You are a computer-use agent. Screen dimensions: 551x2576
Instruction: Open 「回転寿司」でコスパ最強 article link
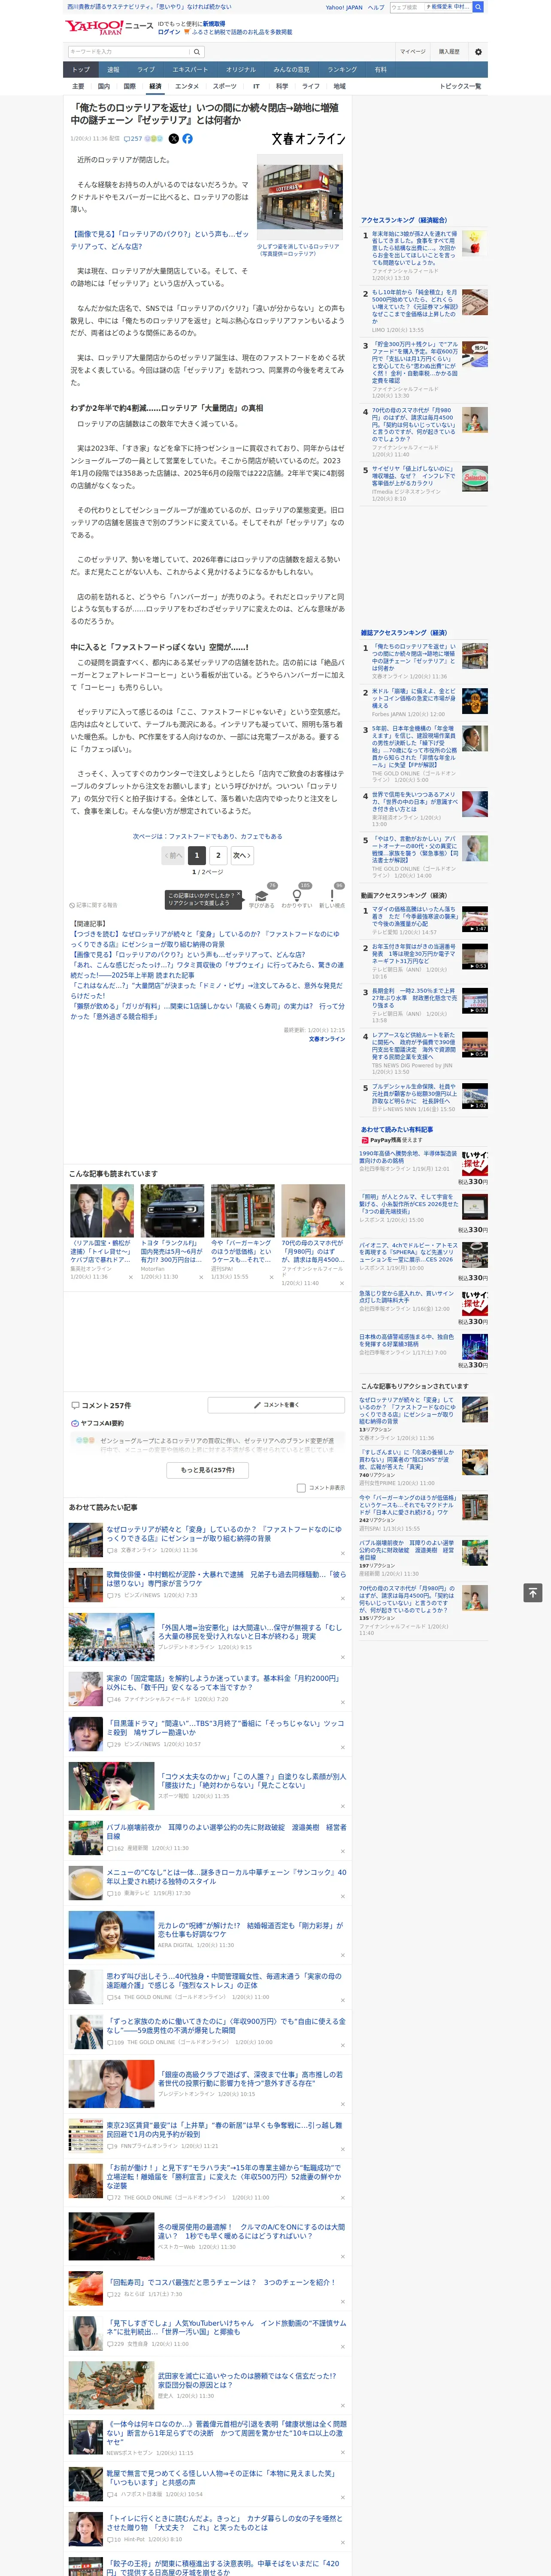221,2282
